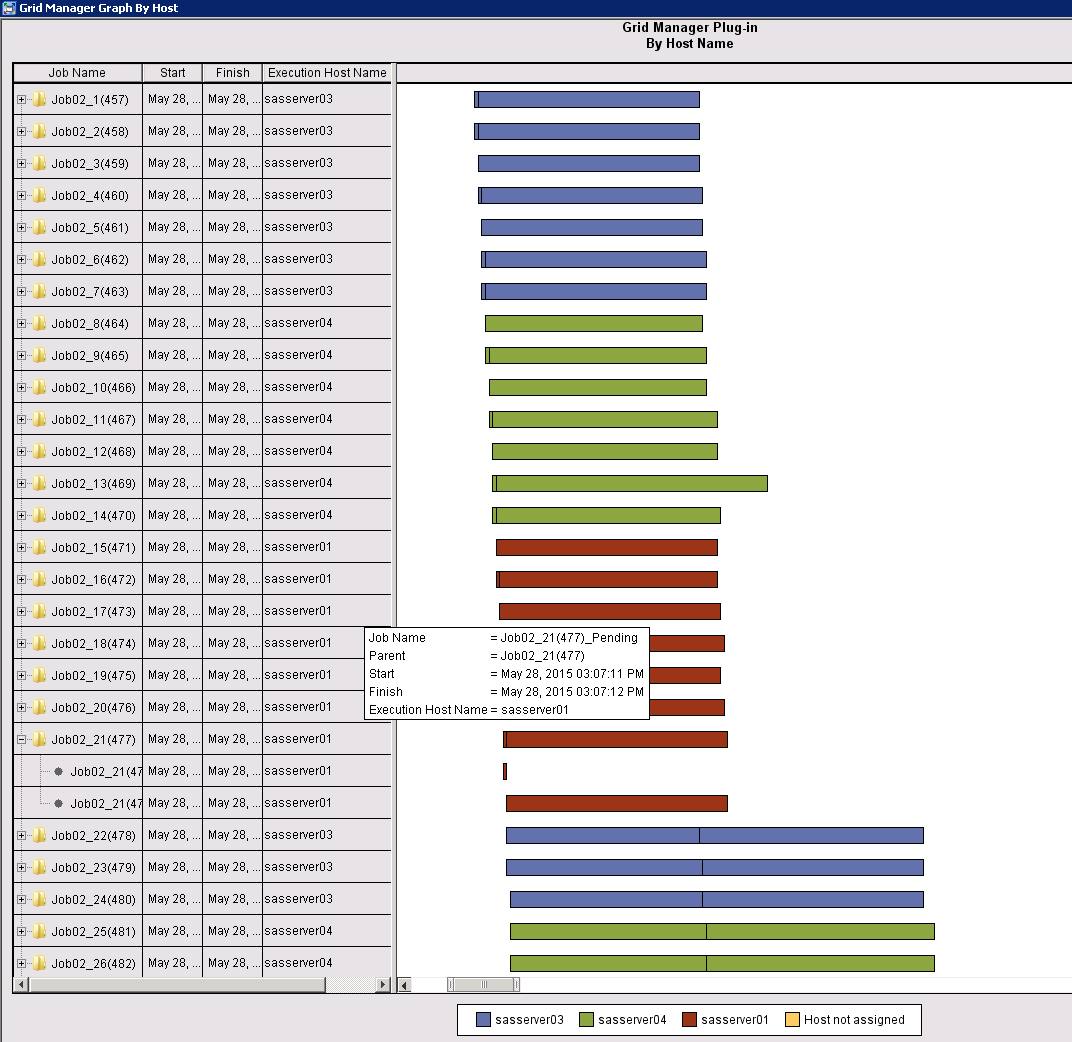Select the Job02_2(458) folder icon
This screenshot has width=1072, height=1042.
point(40,131)
